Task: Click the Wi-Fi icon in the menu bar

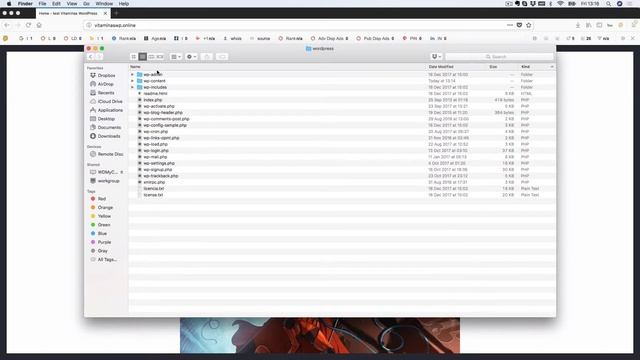Action: click(x=560, y=4)
